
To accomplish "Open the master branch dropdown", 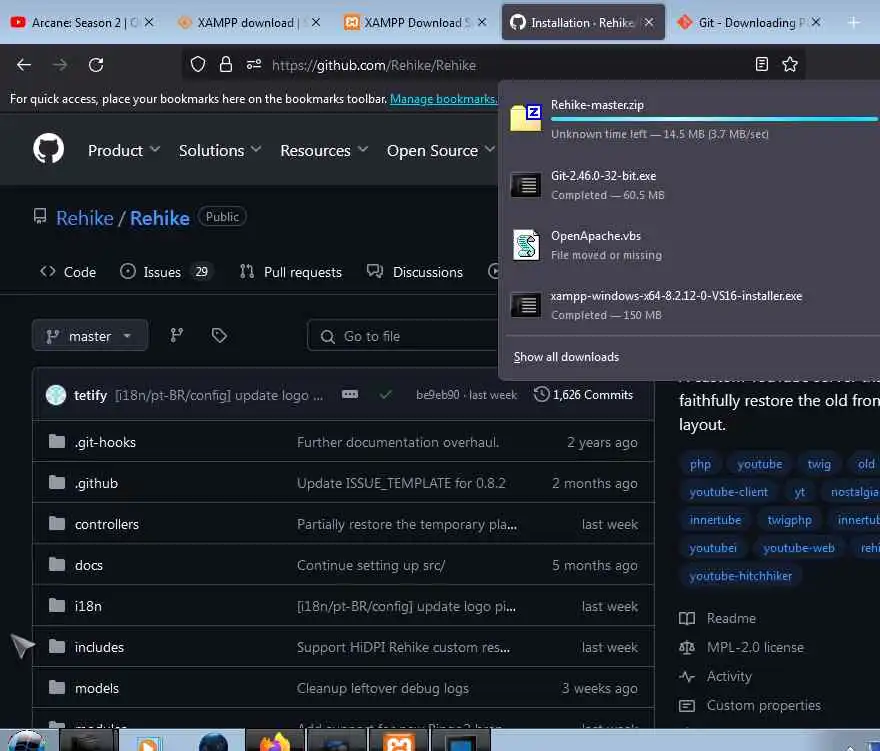I will coord(90,336).
